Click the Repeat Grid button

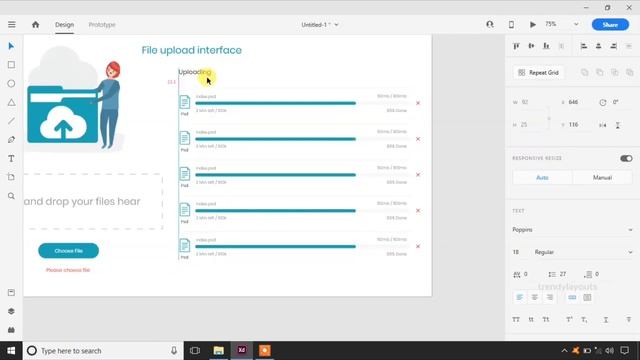pos(538,72)
